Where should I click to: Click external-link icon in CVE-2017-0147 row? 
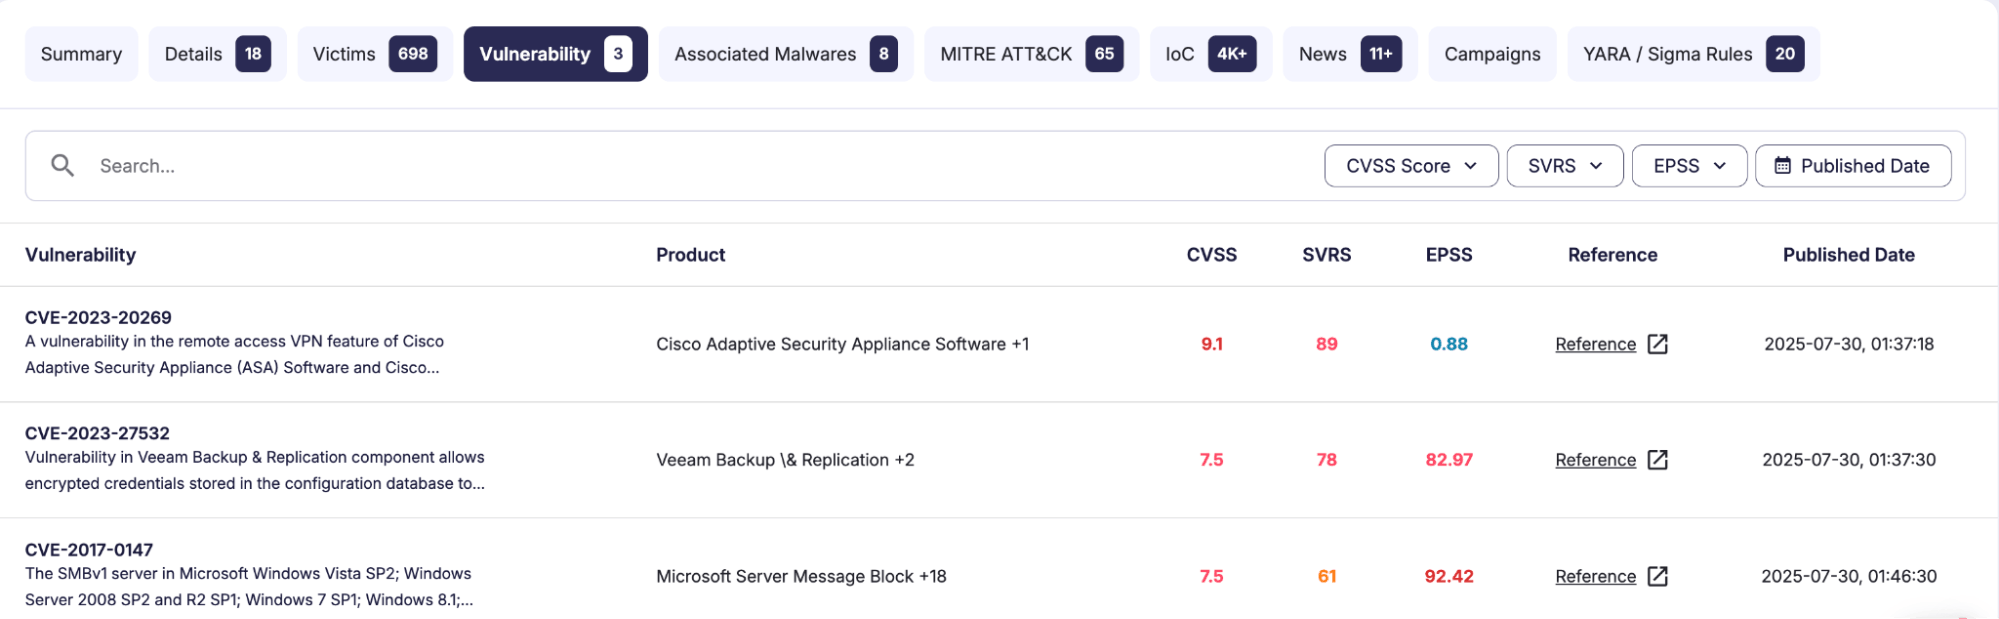[x=1657, y=576]
